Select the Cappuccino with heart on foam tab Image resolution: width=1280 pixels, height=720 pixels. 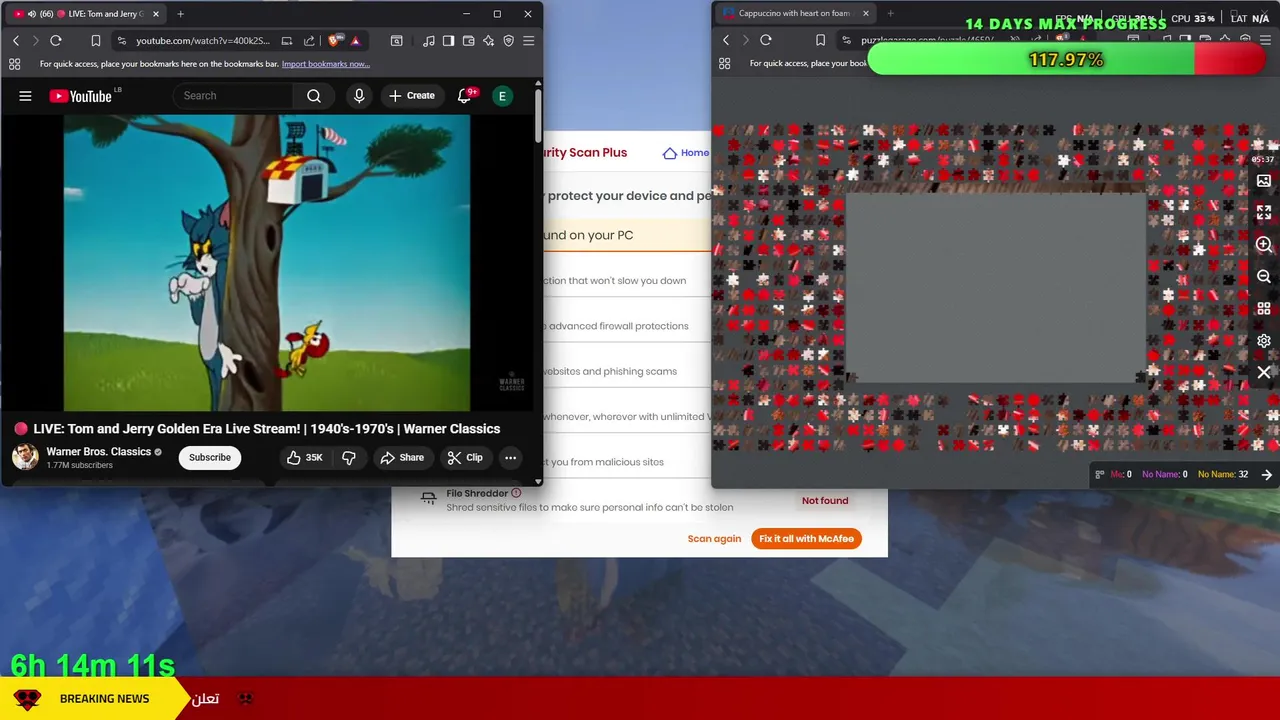[795, 13]
